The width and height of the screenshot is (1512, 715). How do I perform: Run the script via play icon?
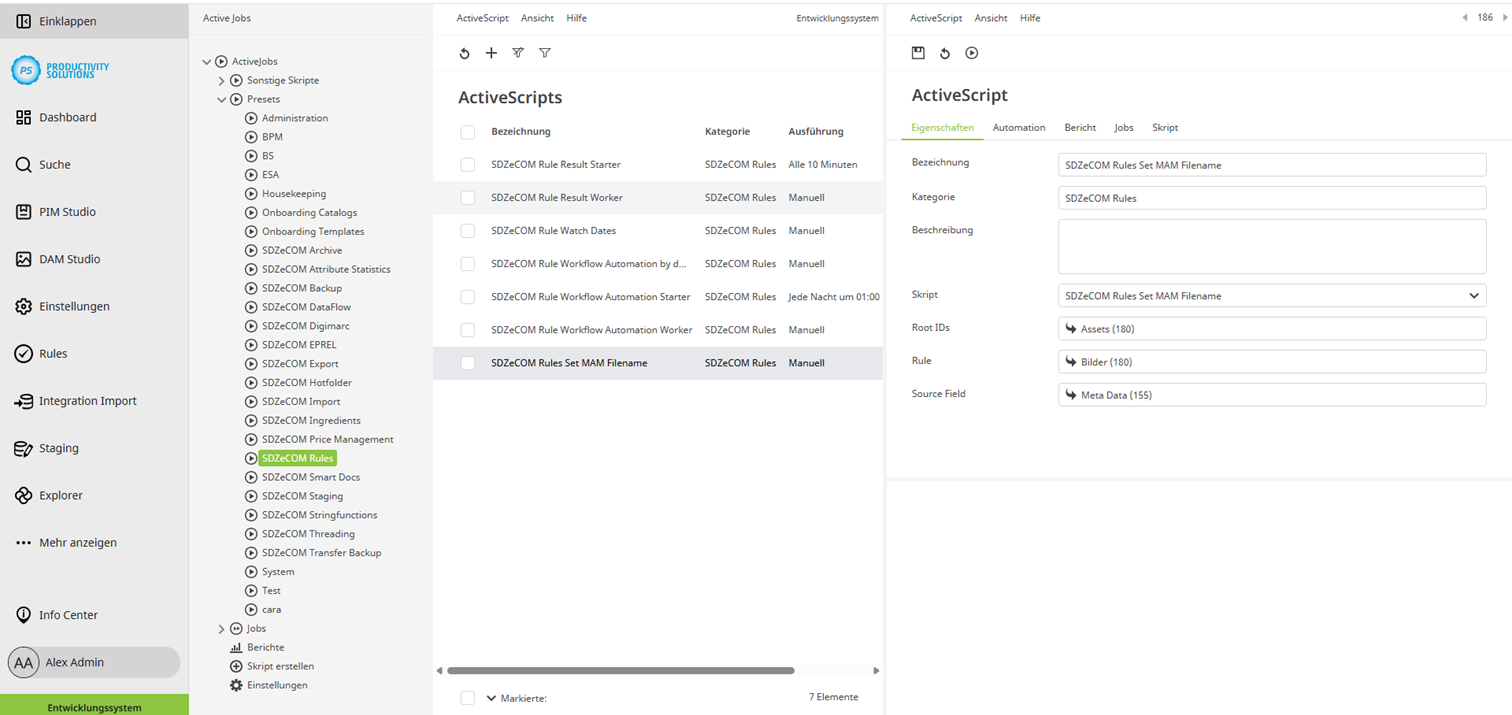click(x=971, y=53)
